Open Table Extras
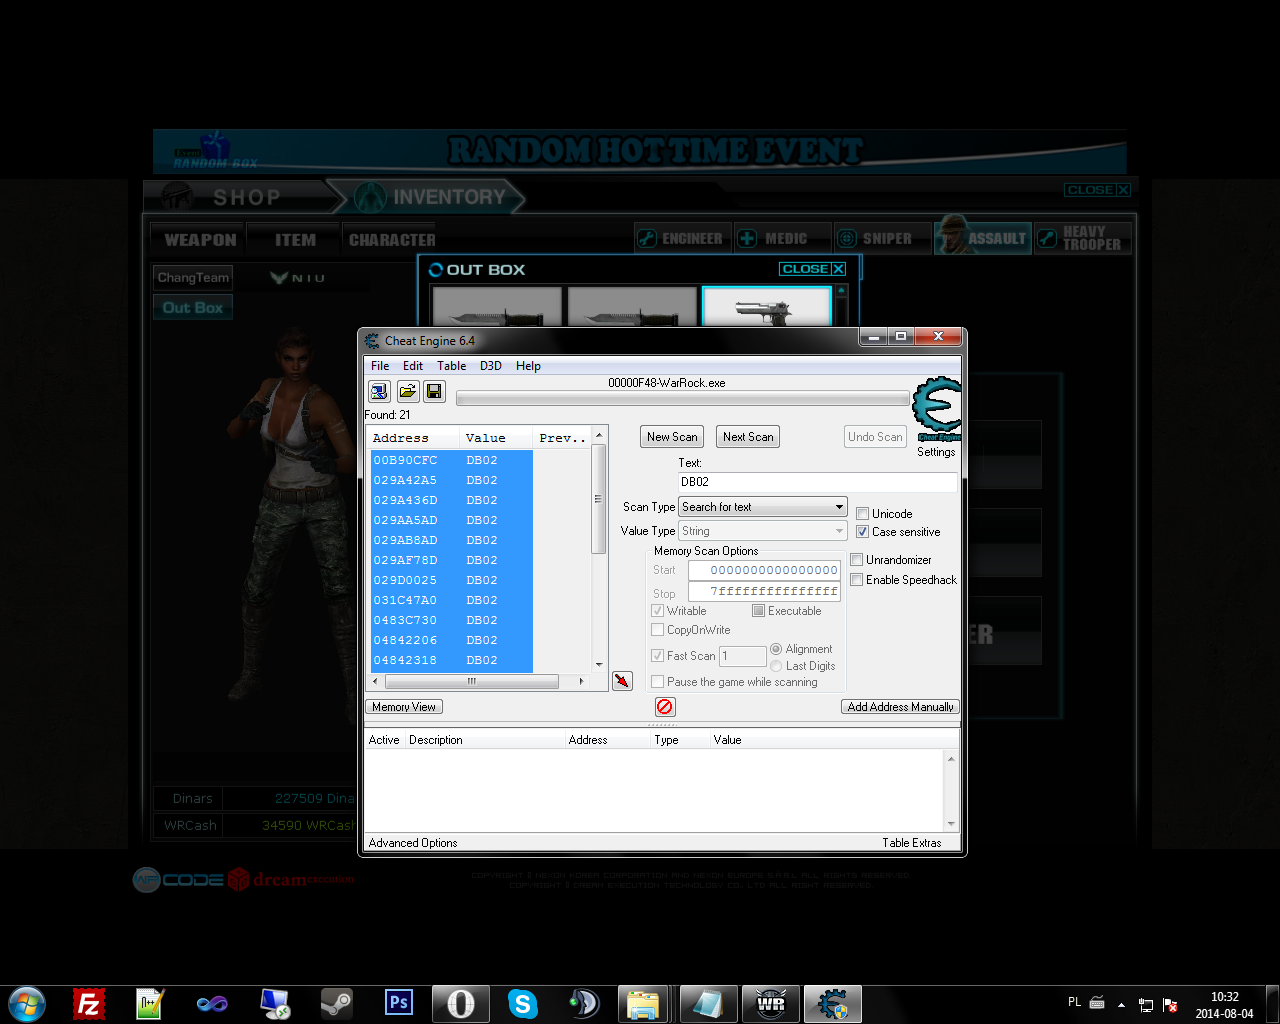 point(912,843)
